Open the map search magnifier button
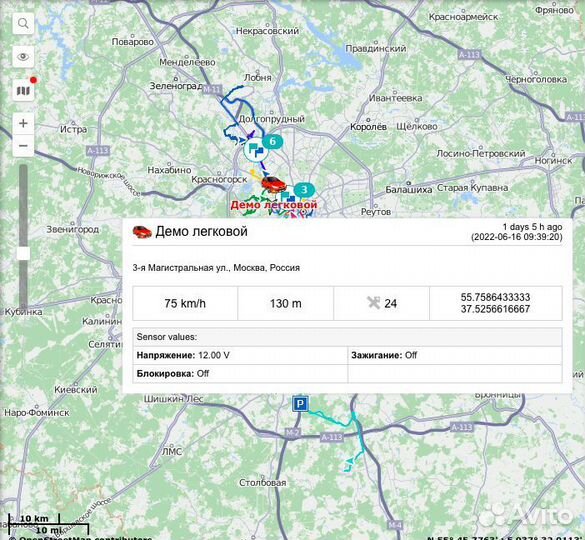The height and width of the screenshot is (540, 585). click(x=23, y=24)
